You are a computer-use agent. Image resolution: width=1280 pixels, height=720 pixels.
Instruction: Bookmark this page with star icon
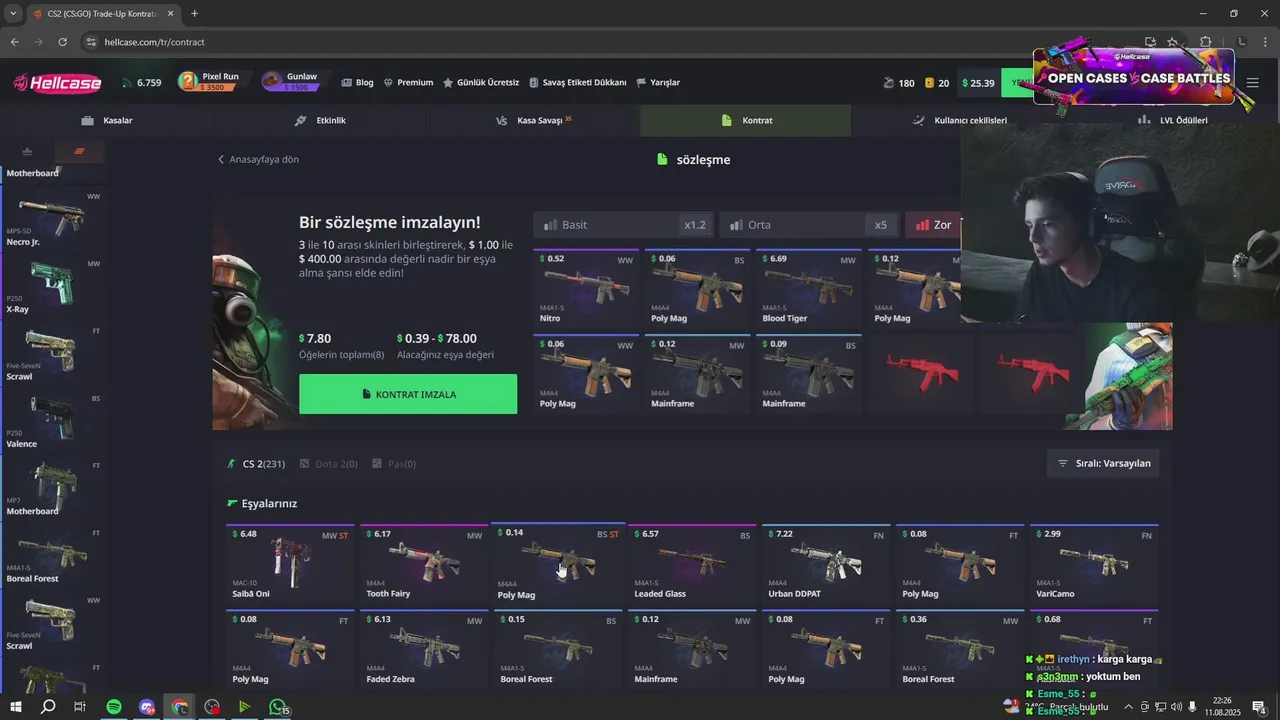pos(1173,42)
